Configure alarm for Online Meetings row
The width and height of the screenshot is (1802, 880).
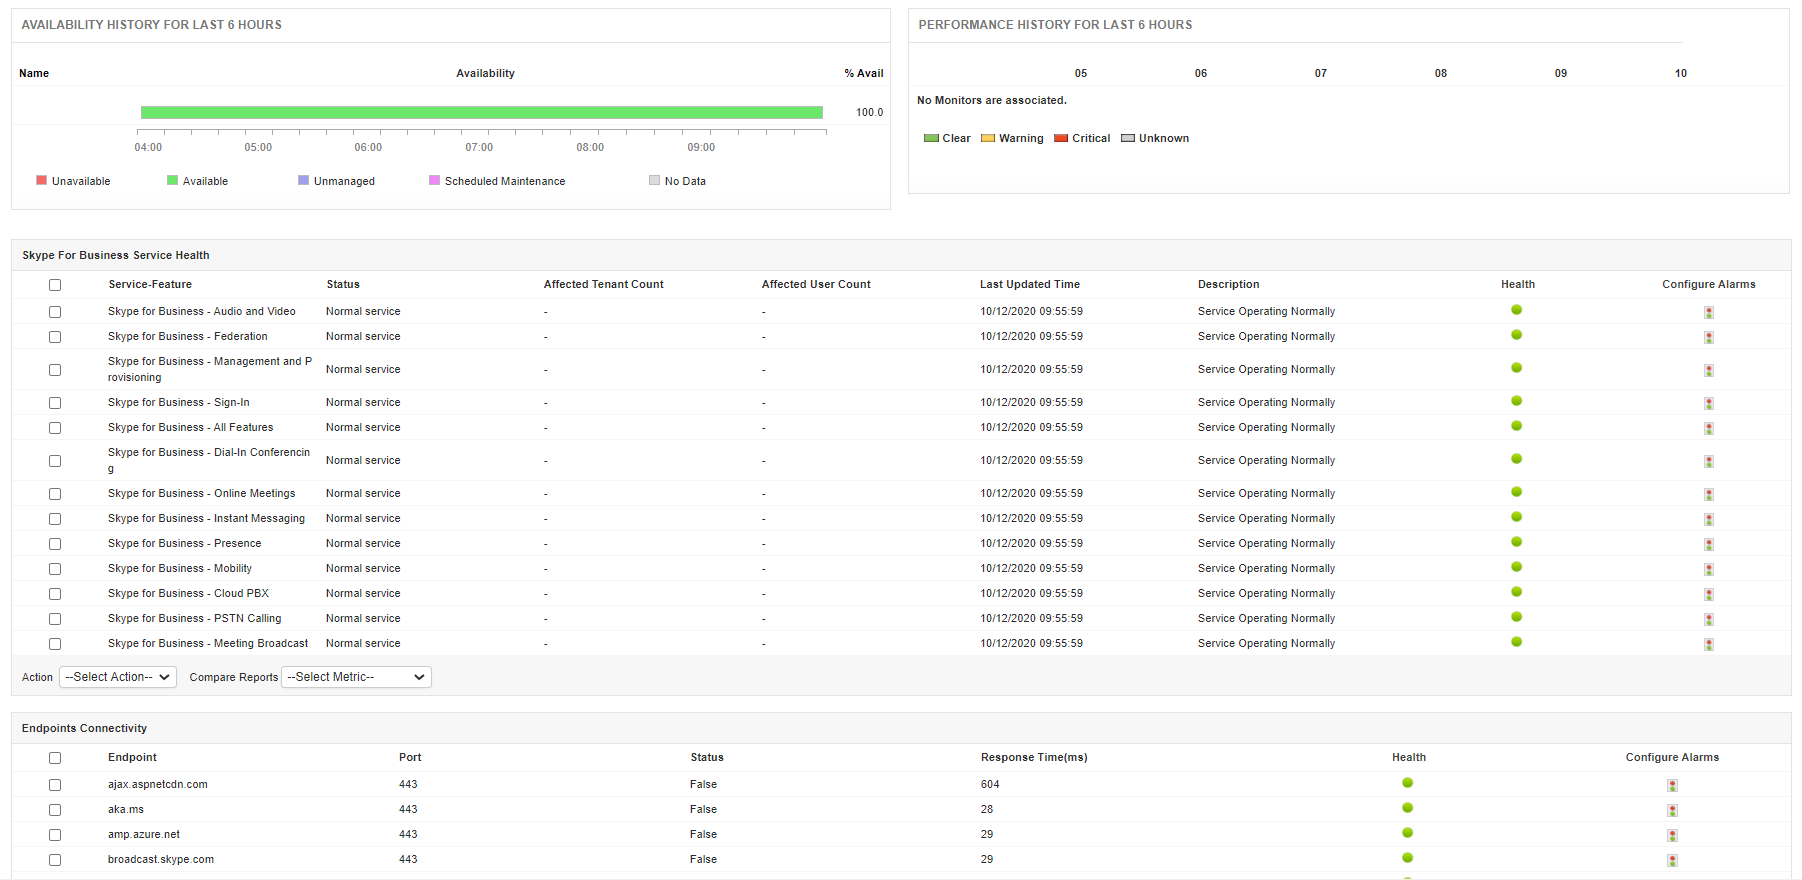pos(1708,494)
